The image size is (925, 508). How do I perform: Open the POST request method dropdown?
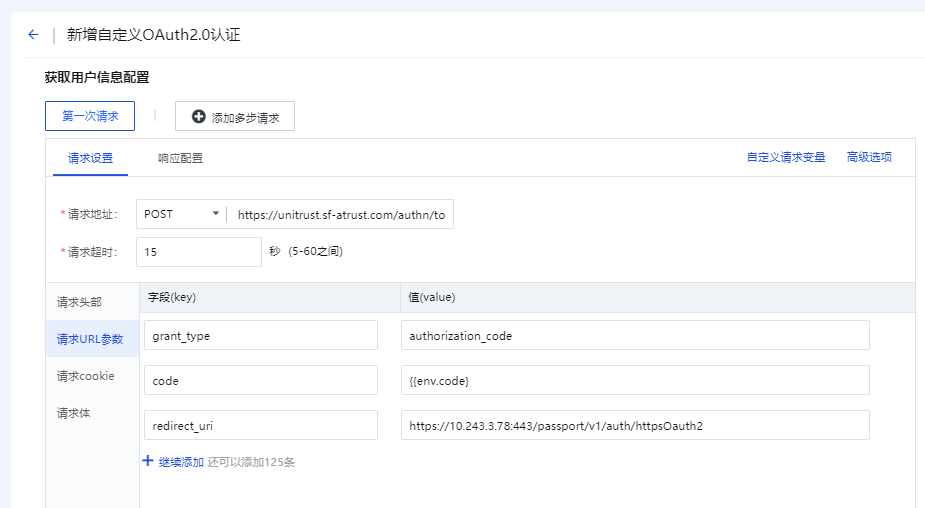[x=182, y=214]
